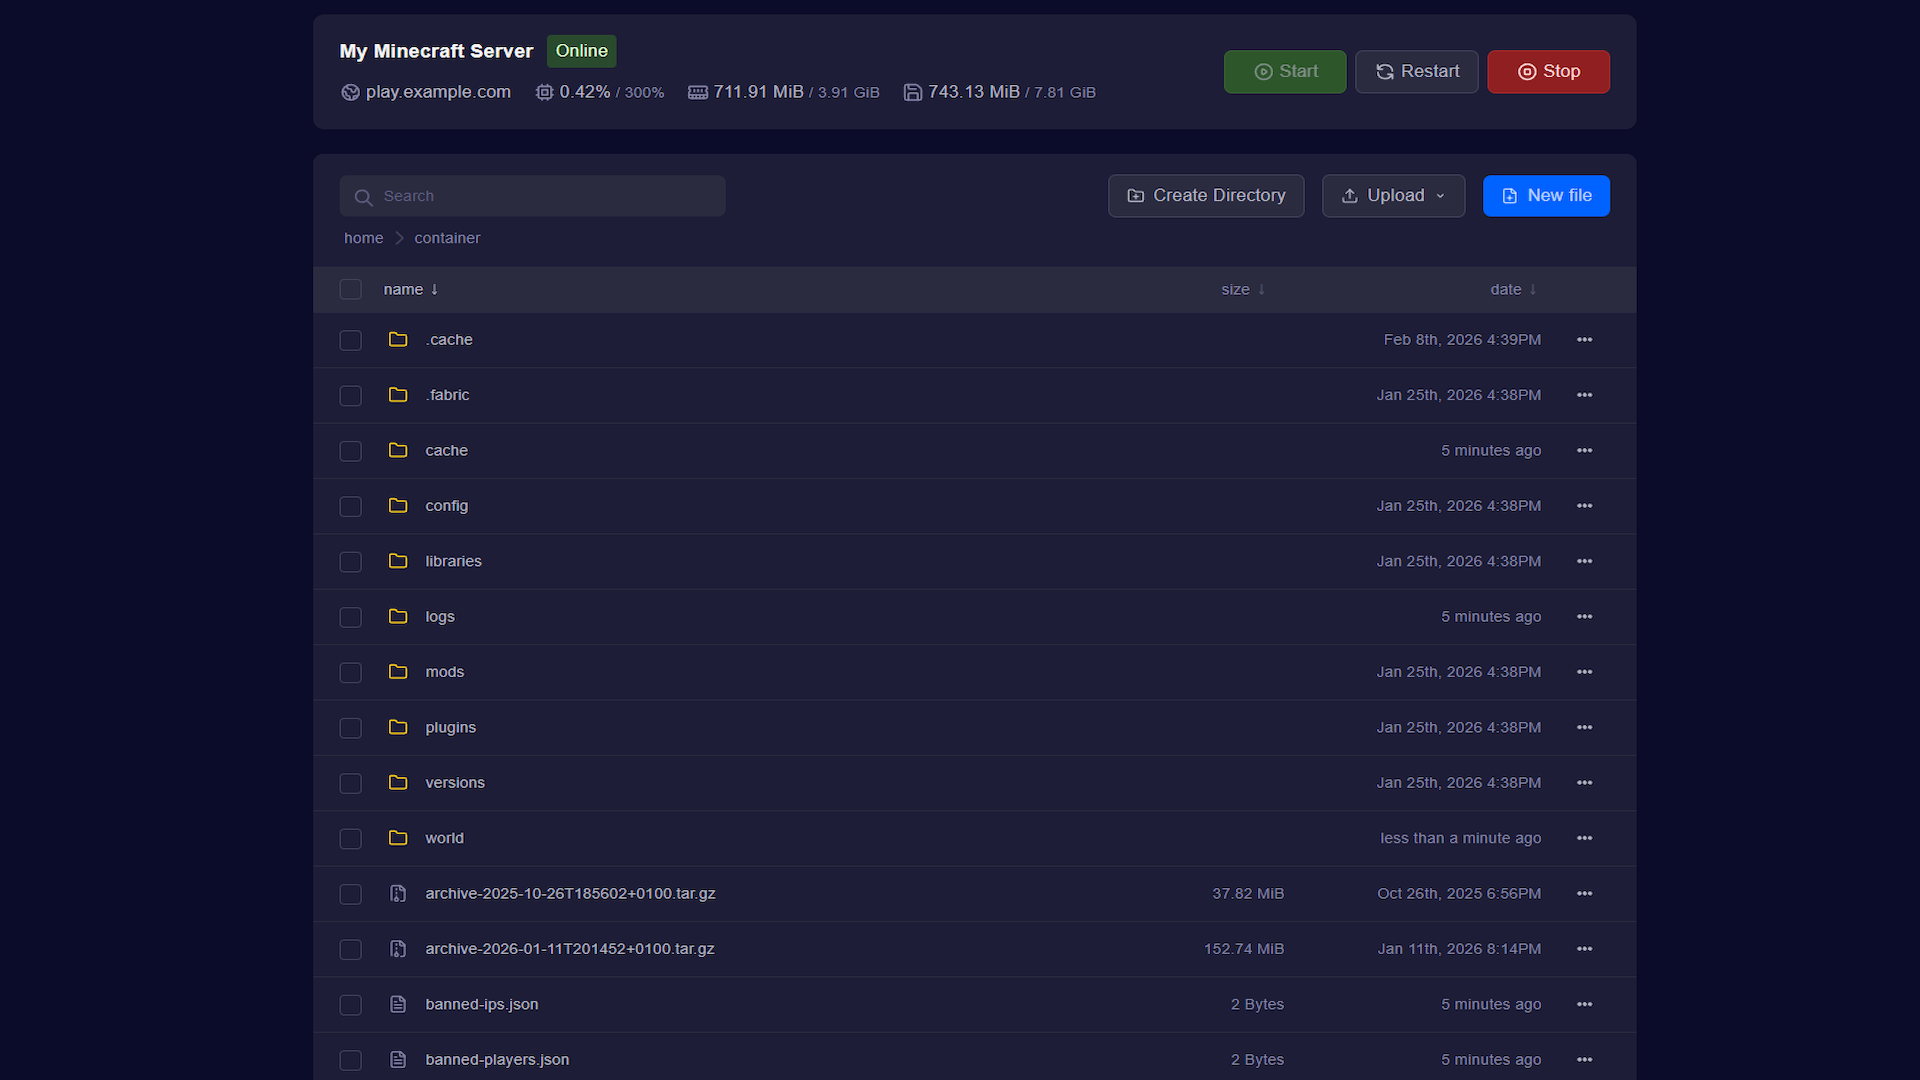Click the Online status badge
The width and height of the screenshot is (1920, 1080).
(x=581, y=51)
